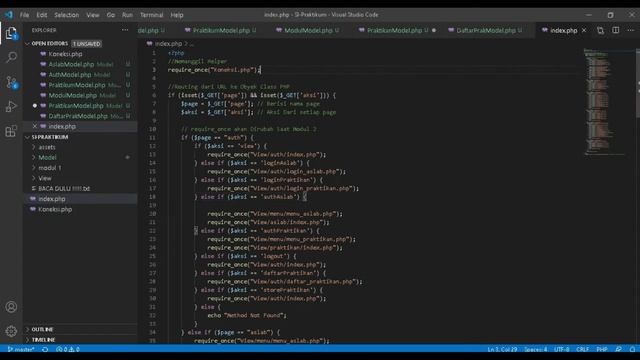Viewport: 640px width, 360px height.
Task: Click line number 18 in gutter
Action: 153,197
